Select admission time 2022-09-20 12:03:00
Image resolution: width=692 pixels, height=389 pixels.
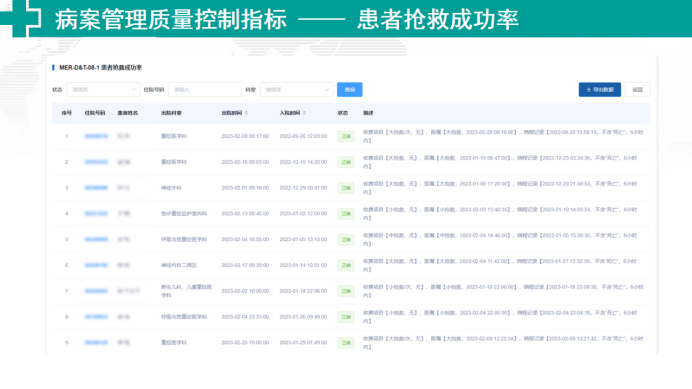[x=303, y=136]
